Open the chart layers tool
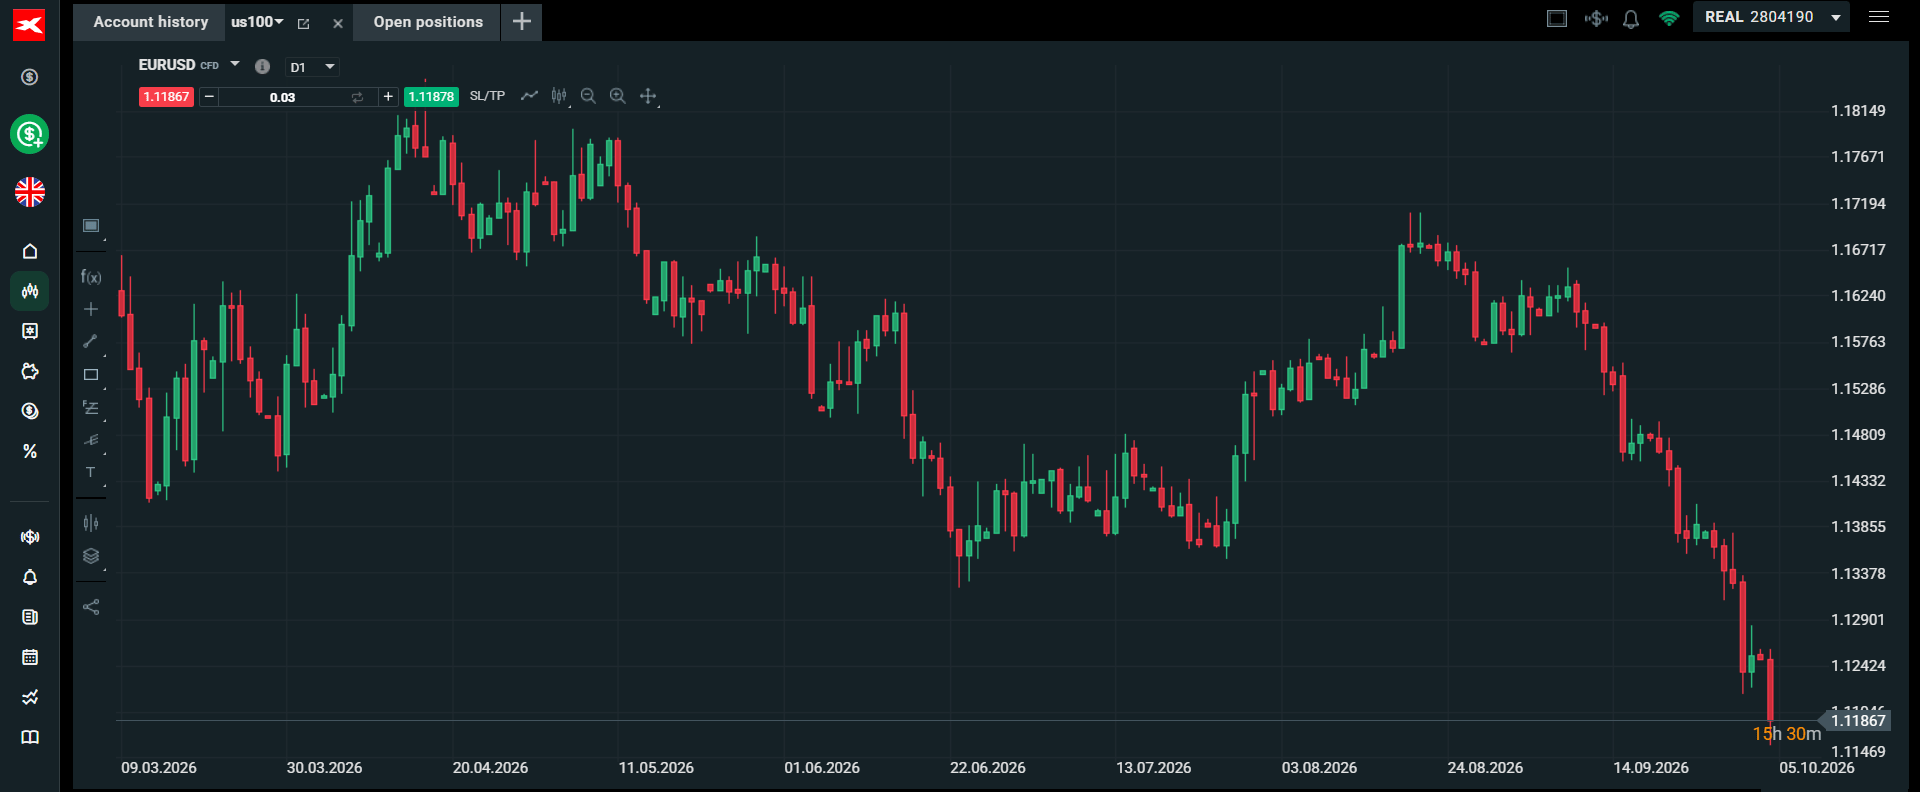The height and width of the screenshot is (792, 1920). pos(91,556)
